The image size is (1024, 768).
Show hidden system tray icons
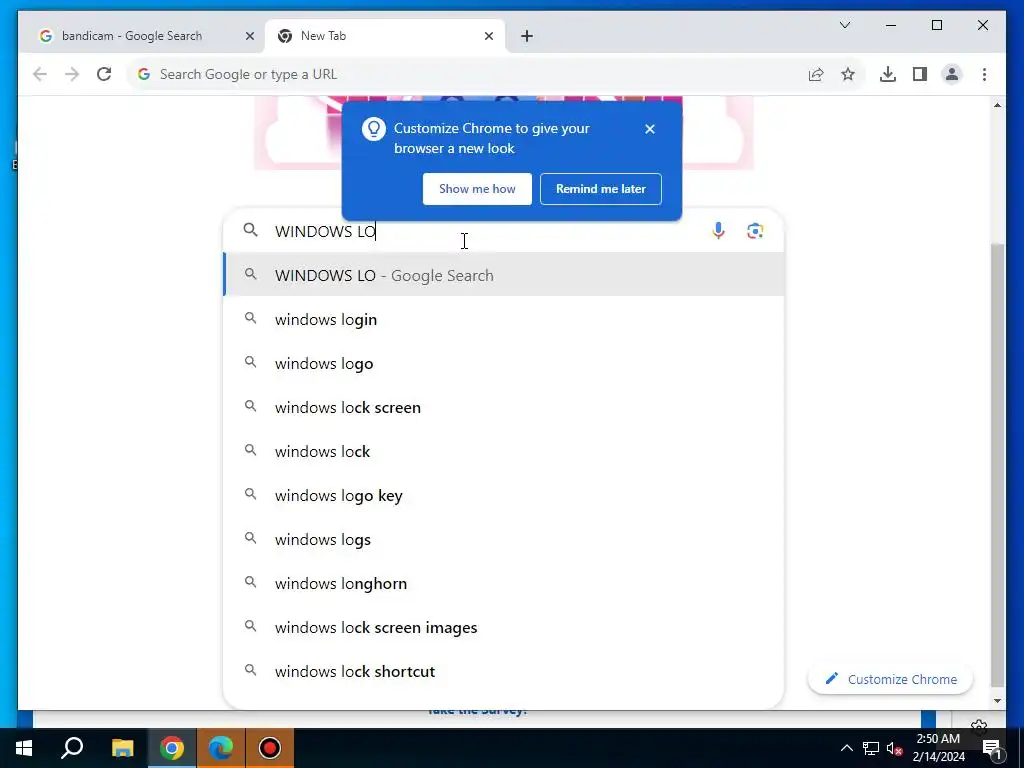tap(846, 748)
